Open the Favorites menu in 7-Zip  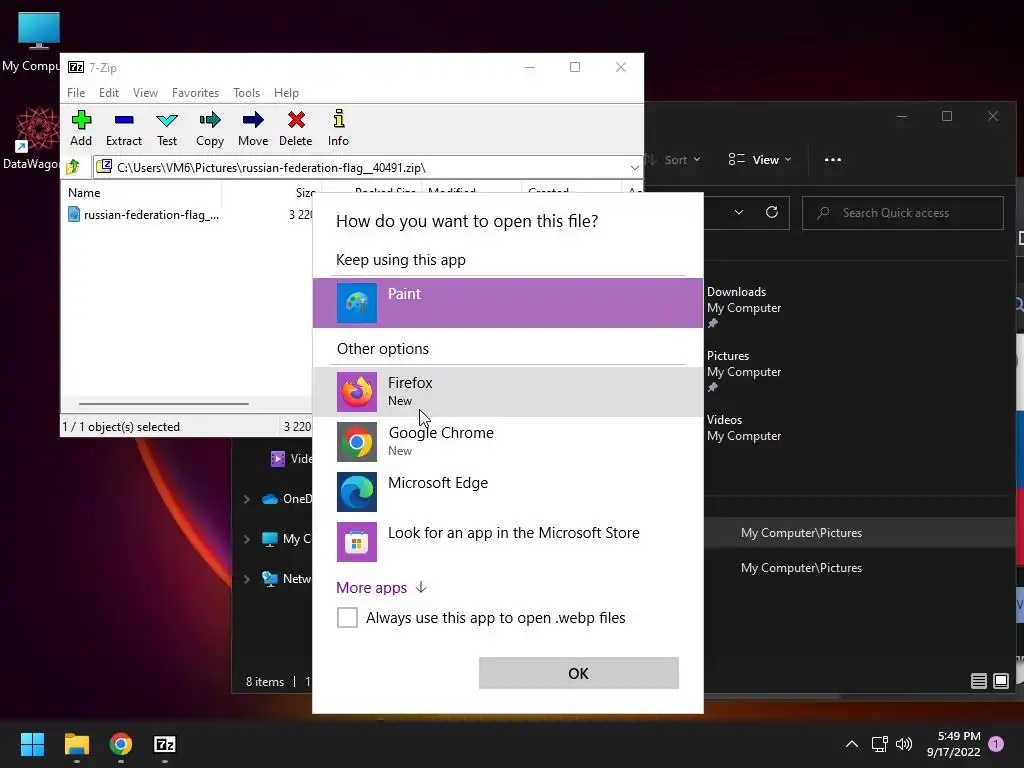coord(195,93)
